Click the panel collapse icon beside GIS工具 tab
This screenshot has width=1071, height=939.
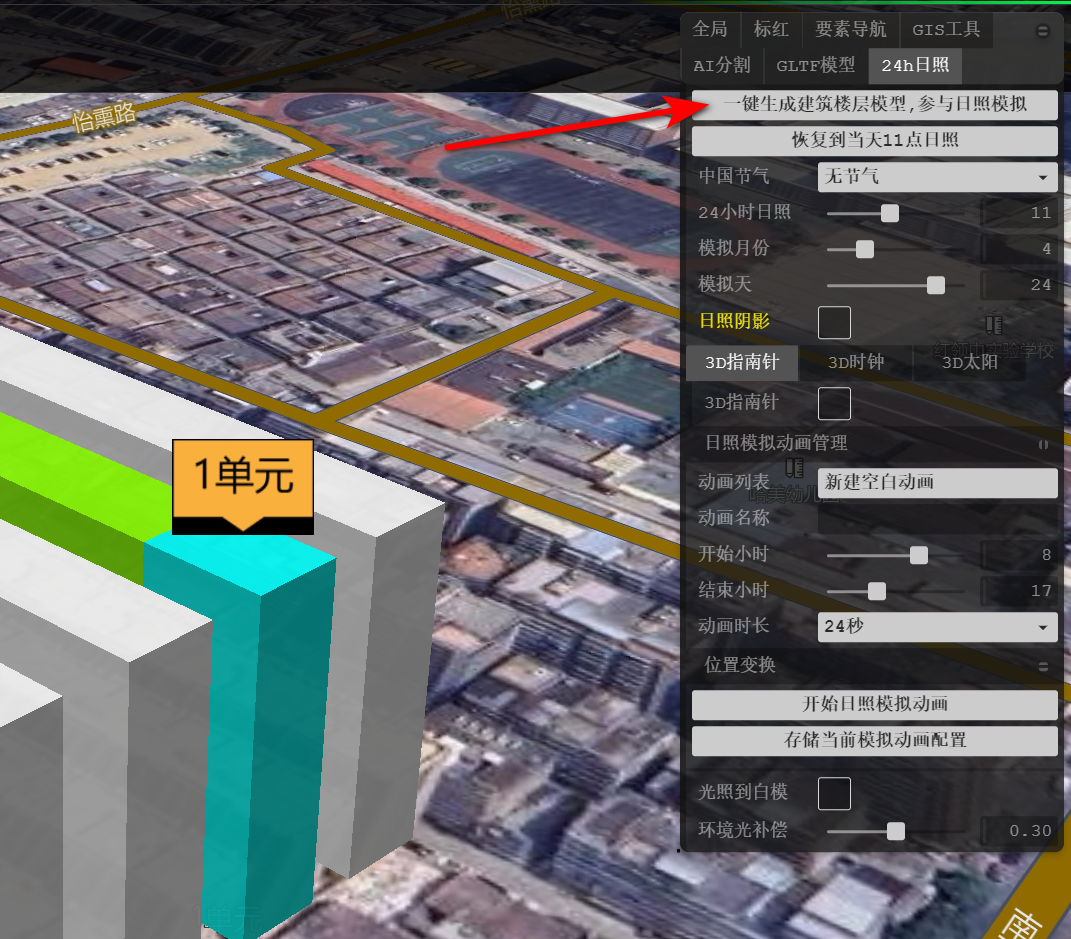(x=1043, y=31)
